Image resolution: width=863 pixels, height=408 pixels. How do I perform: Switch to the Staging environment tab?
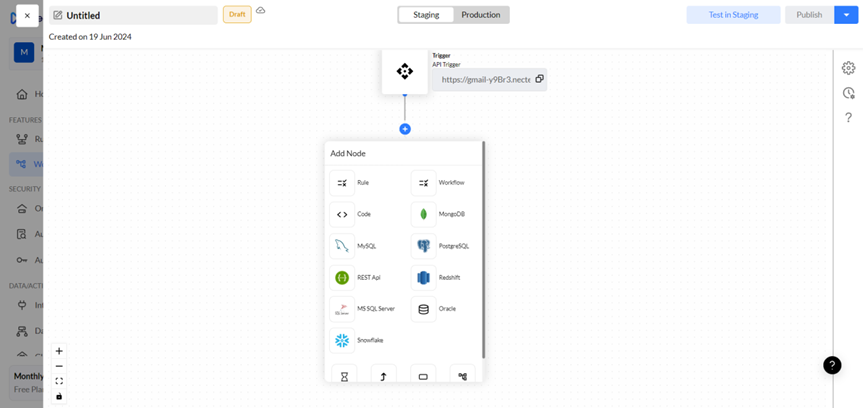[426, 15]
